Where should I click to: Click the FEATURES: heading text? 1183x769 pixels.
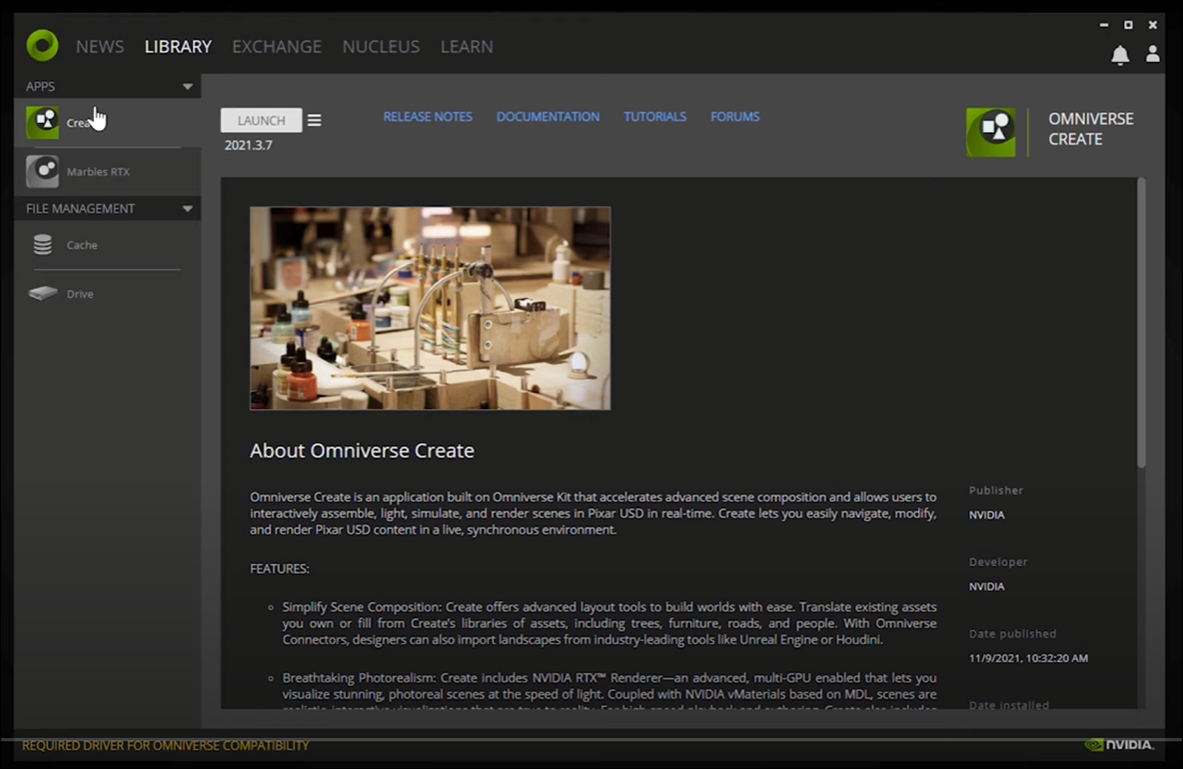tap(280, 568)
